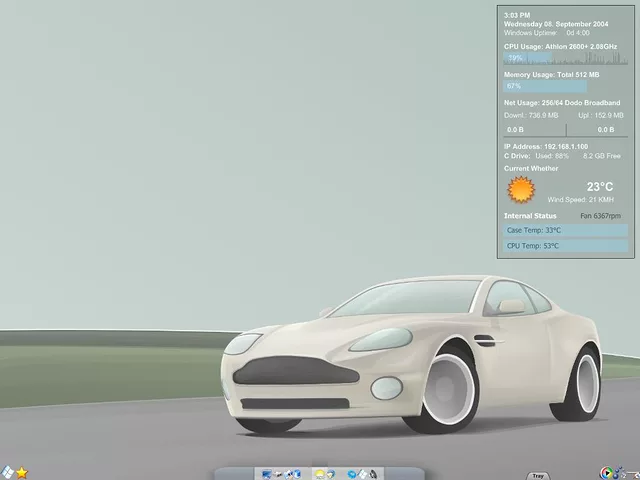
Task: Click 'Wind Speed: 21 KMH' text
Action: point(580,200)
